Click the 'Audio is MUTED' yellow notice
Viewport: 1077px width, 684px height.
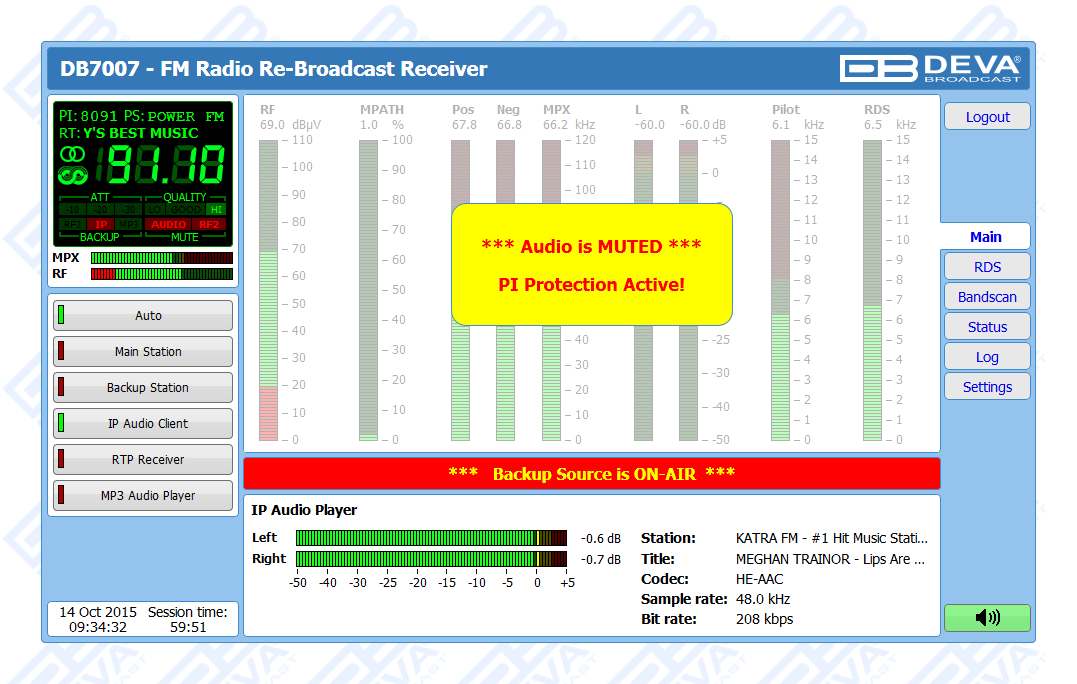[591, 265]
